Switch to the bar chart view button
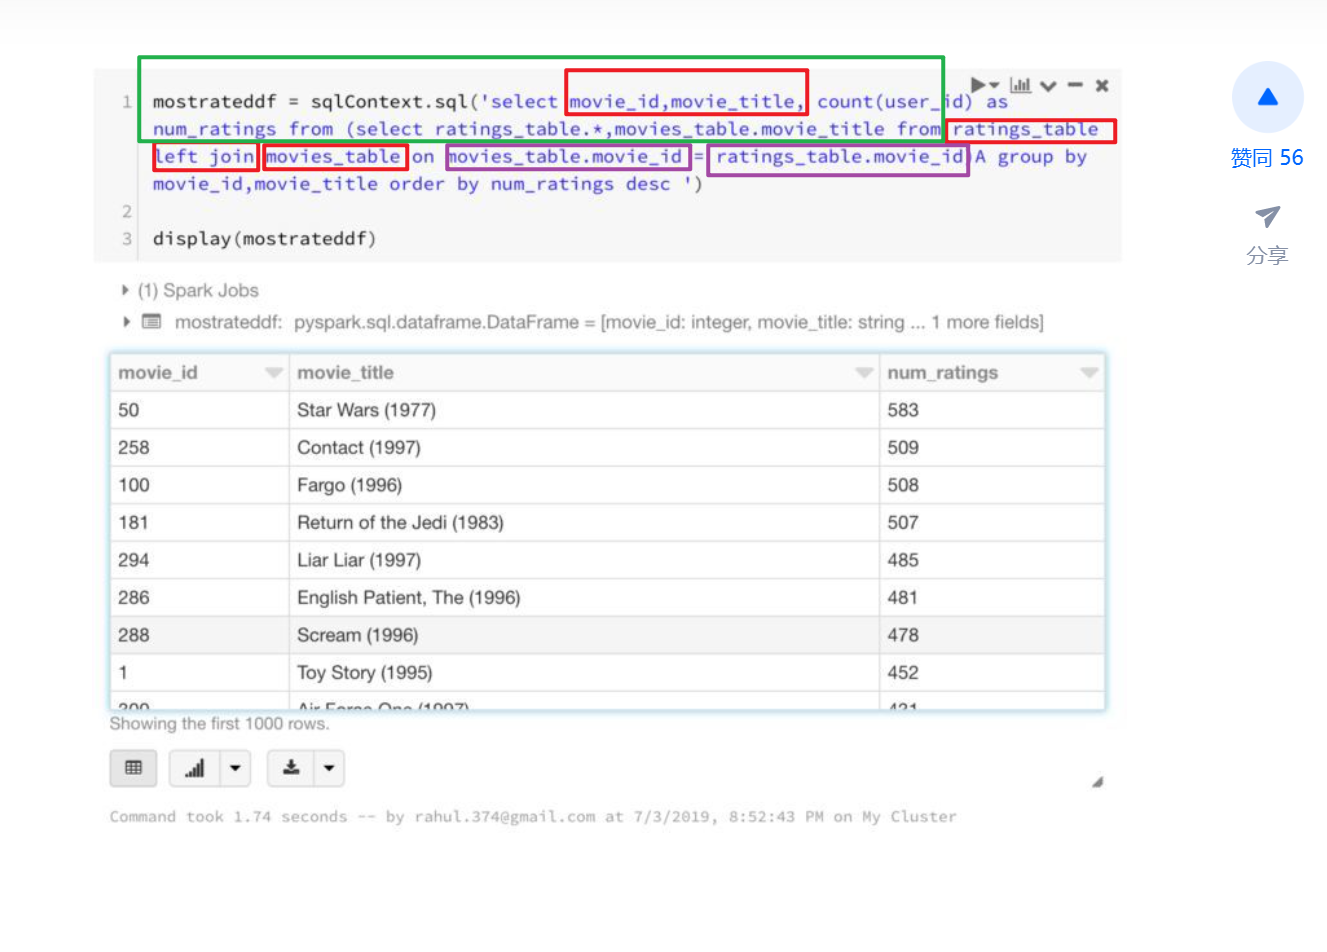Image resolution: width=1327 pixels, height=952 pixels. 195,768
